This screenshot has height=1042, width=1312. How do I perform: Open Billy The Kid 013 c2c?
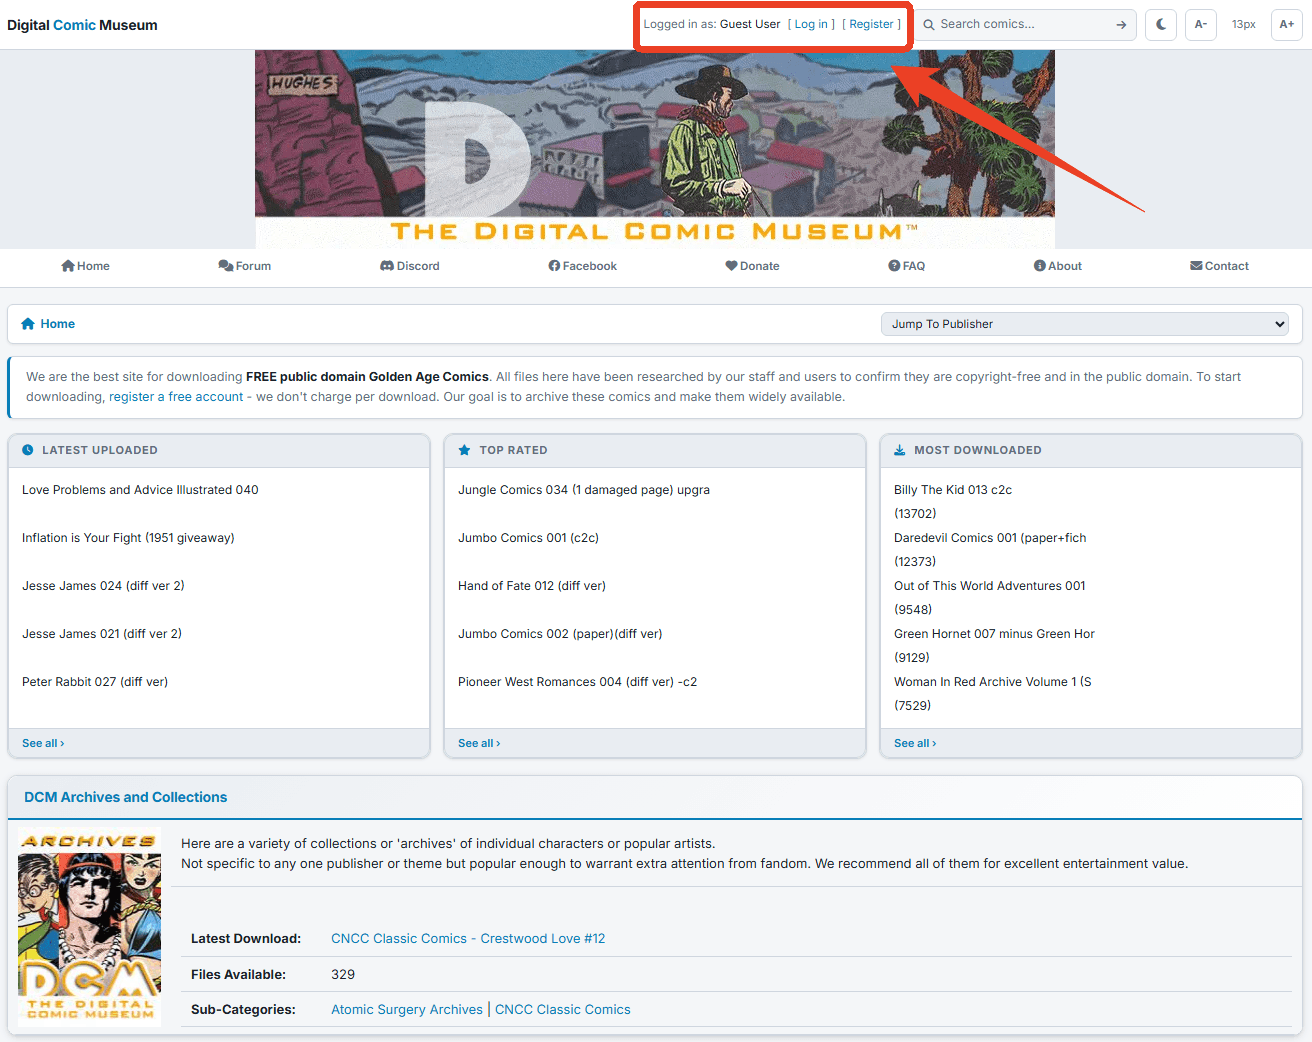[953, 490]
